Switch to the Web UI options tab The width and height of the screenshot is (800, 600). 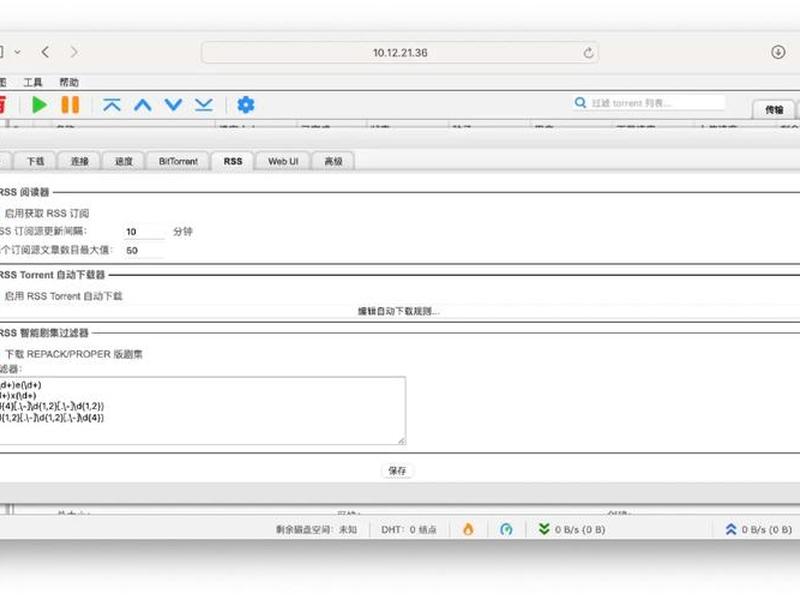[283, 161]
